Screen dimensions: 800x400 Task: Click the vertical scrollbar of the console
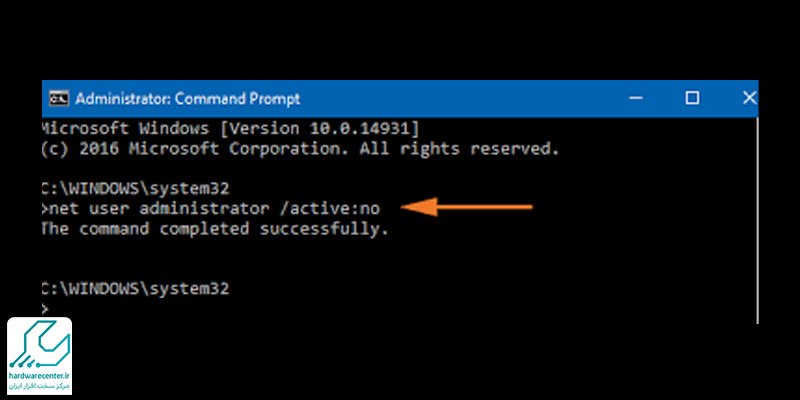point(756,220)
